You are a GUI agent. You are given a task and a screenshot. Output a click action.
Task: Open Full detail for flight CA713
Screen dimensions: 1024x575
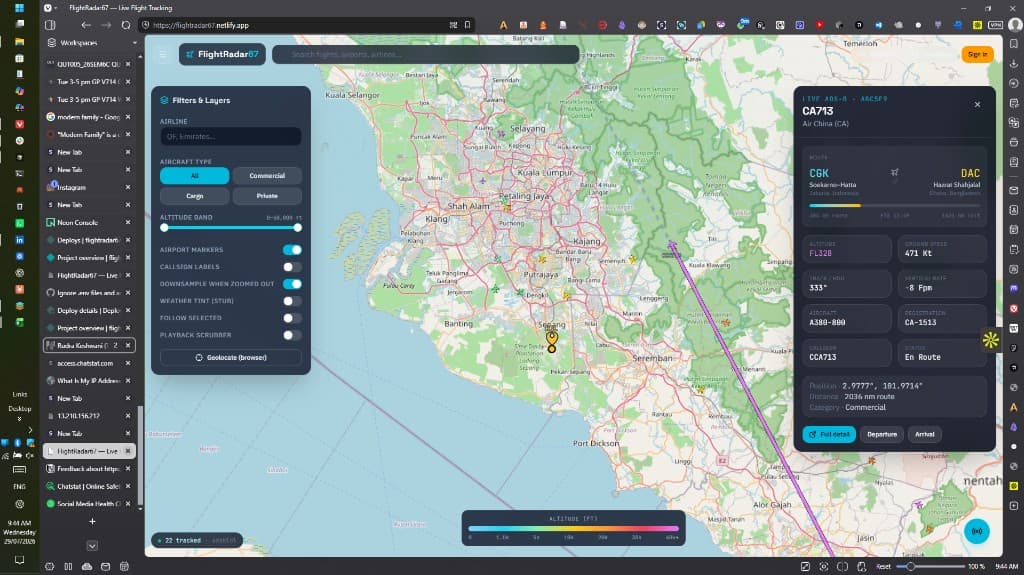click(829, 434)
